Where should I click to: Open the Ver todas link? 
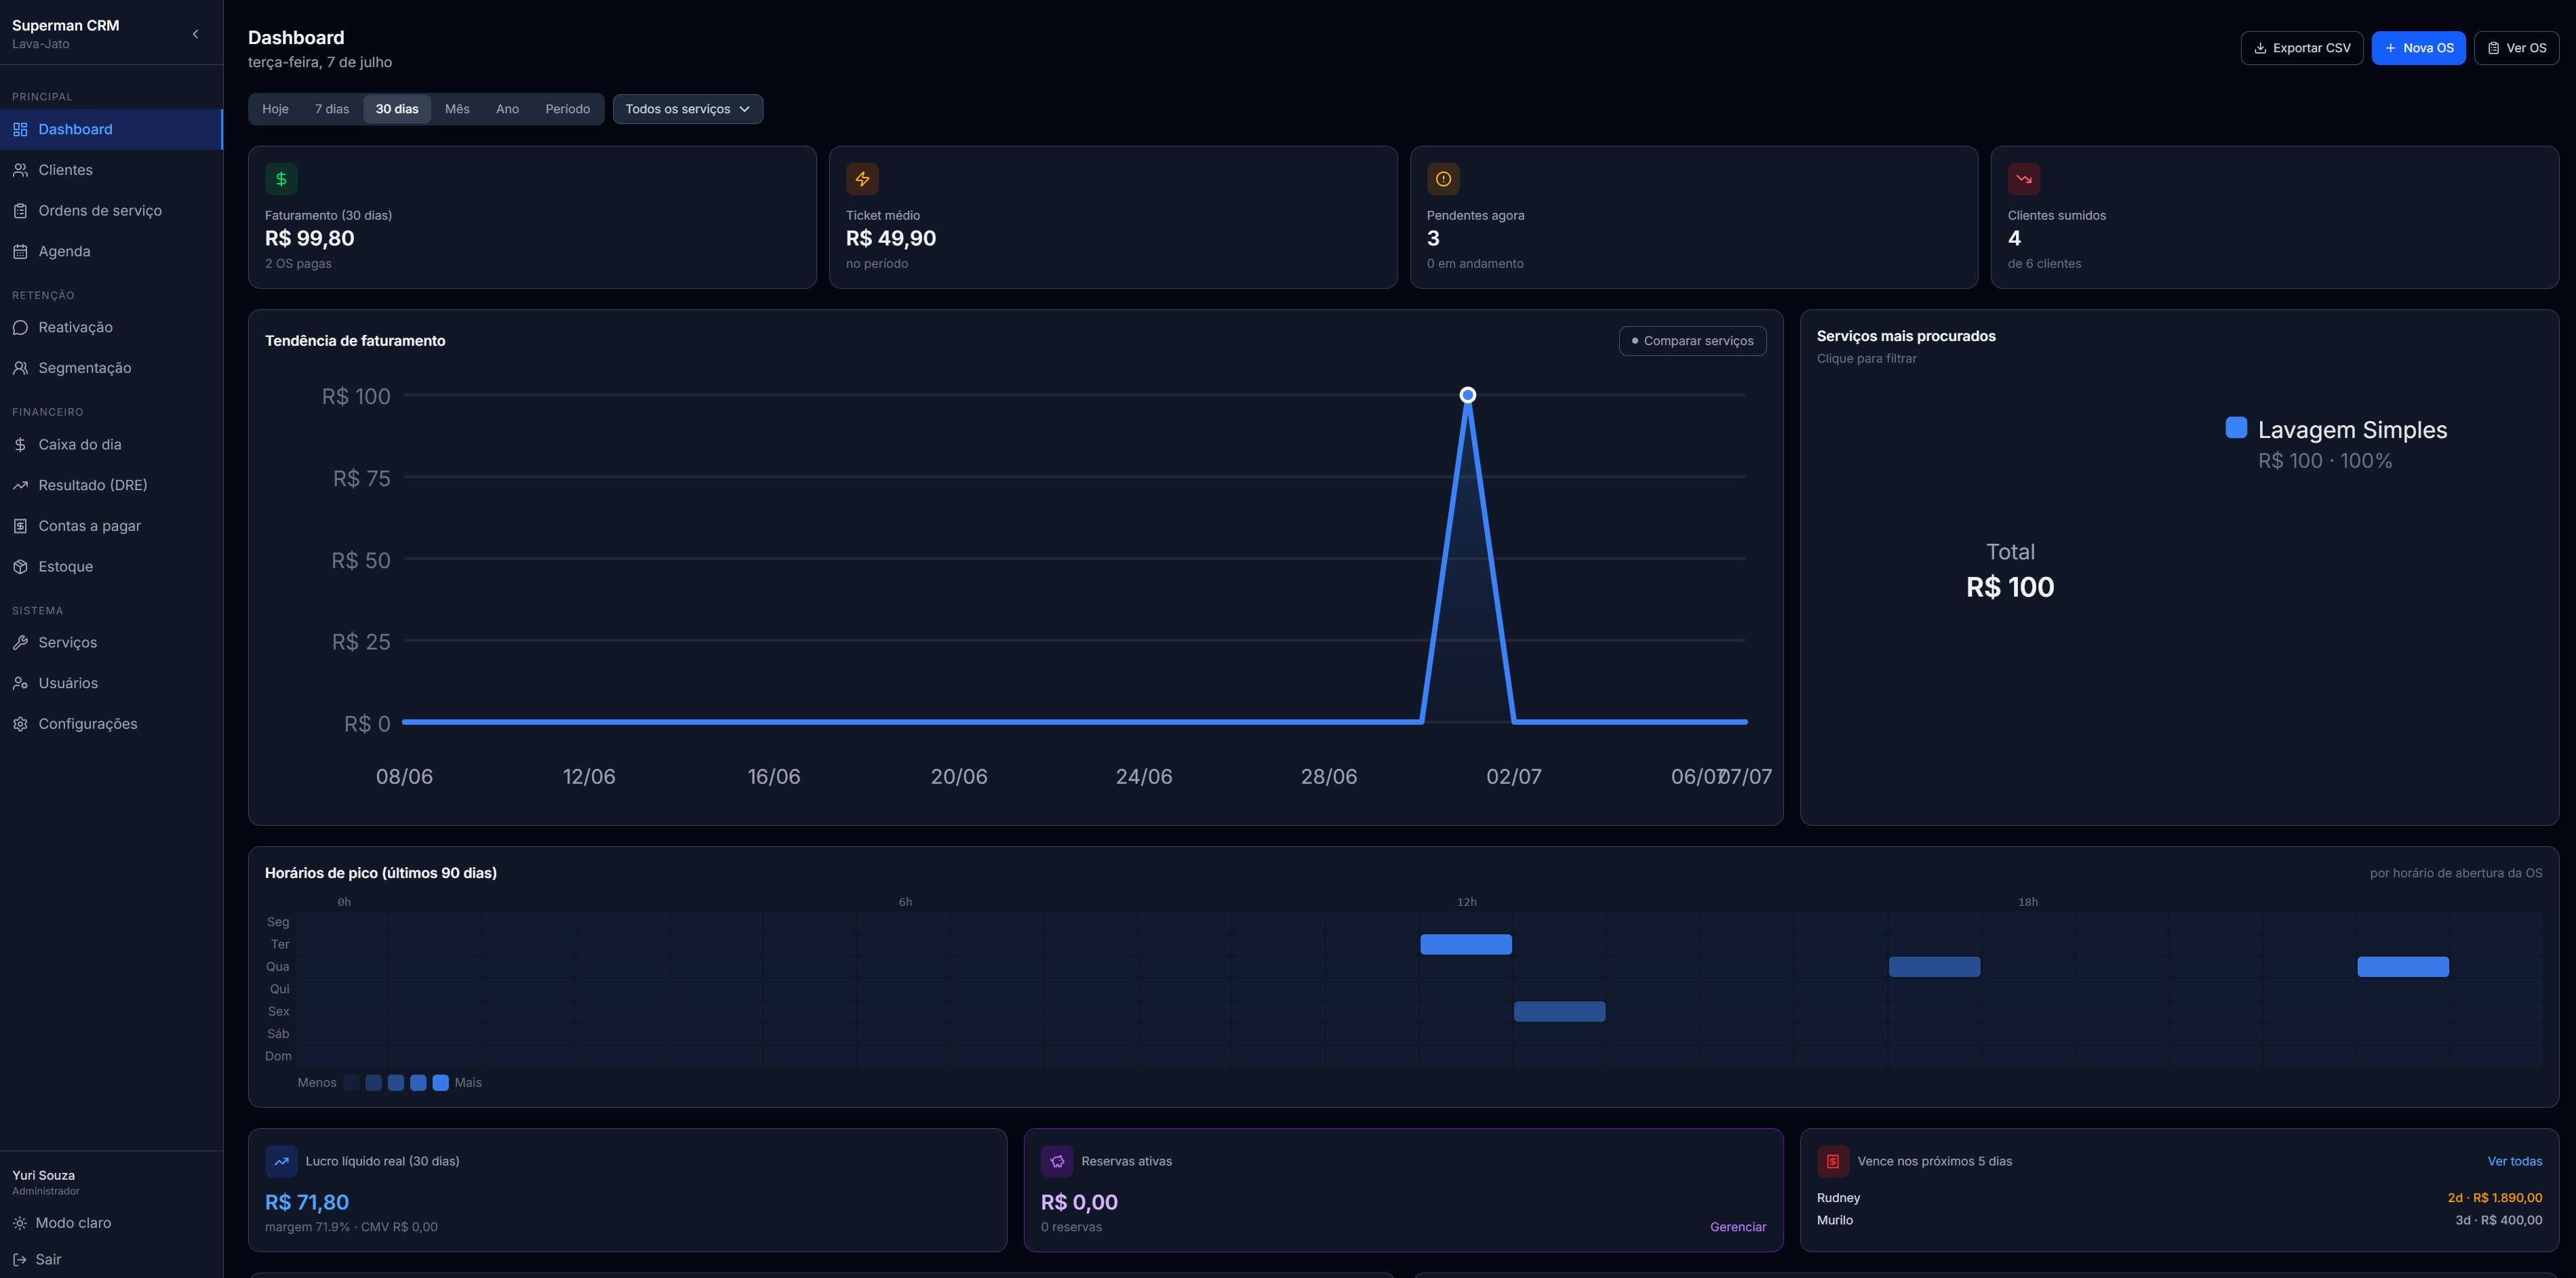pyautogui.click(x=2514, y=1161)
